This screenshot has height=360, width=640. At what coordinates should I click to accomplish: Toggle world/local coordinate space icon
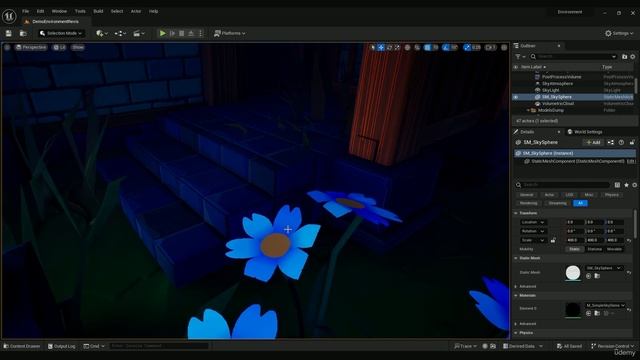click(x=407, y=47)
